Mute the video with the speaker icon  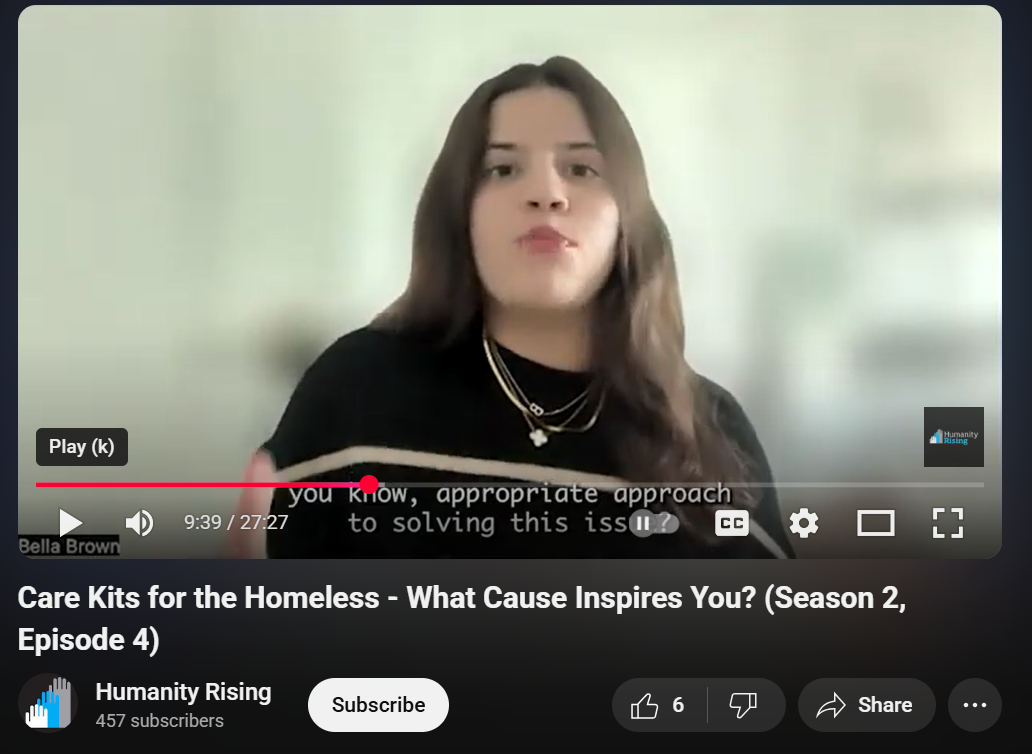pyautogui.click(x=140, y=523)
